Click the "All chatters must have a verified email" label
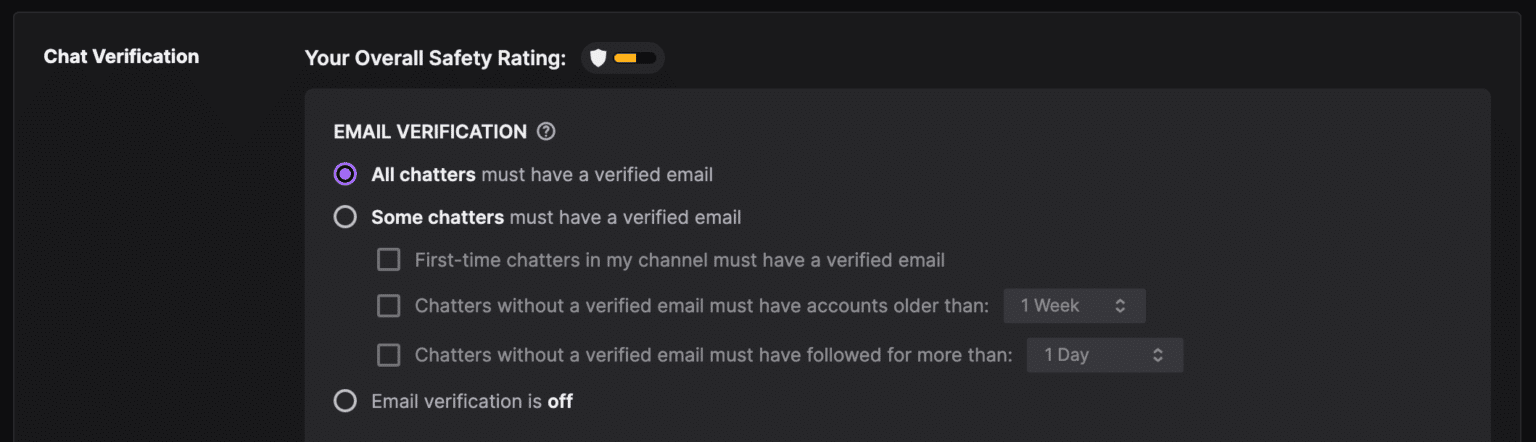This screenshot has height=442, width=1536. point(542,174)
